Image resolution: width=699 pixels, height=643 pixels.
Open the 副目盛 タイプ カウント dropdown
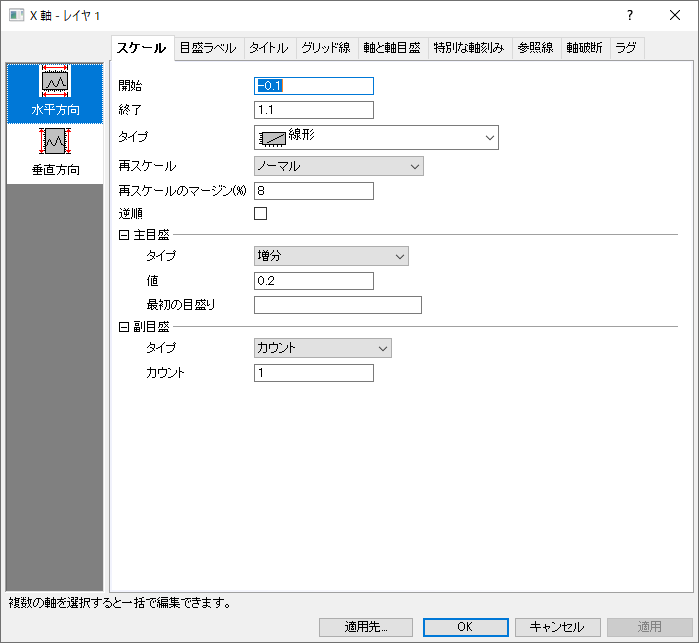(x=323, y=348)
